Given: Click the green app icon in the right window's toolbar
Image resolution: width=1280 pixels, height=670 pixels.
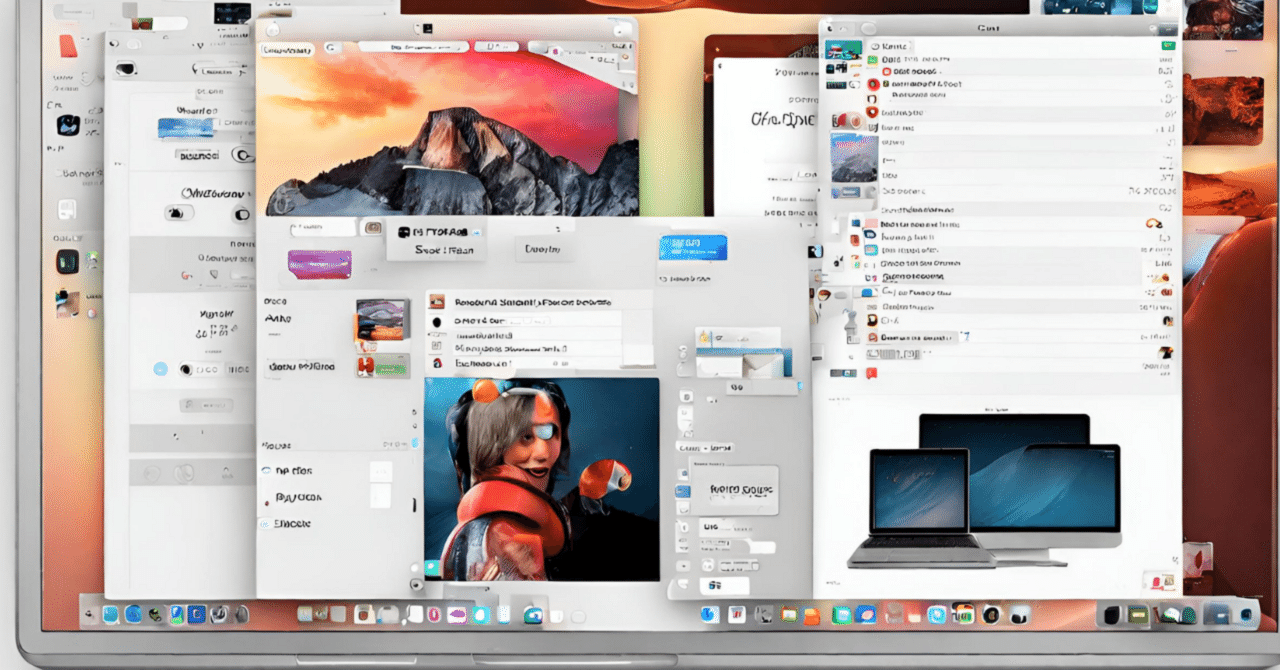Looking at the screenshot, I should [1170, 45].
